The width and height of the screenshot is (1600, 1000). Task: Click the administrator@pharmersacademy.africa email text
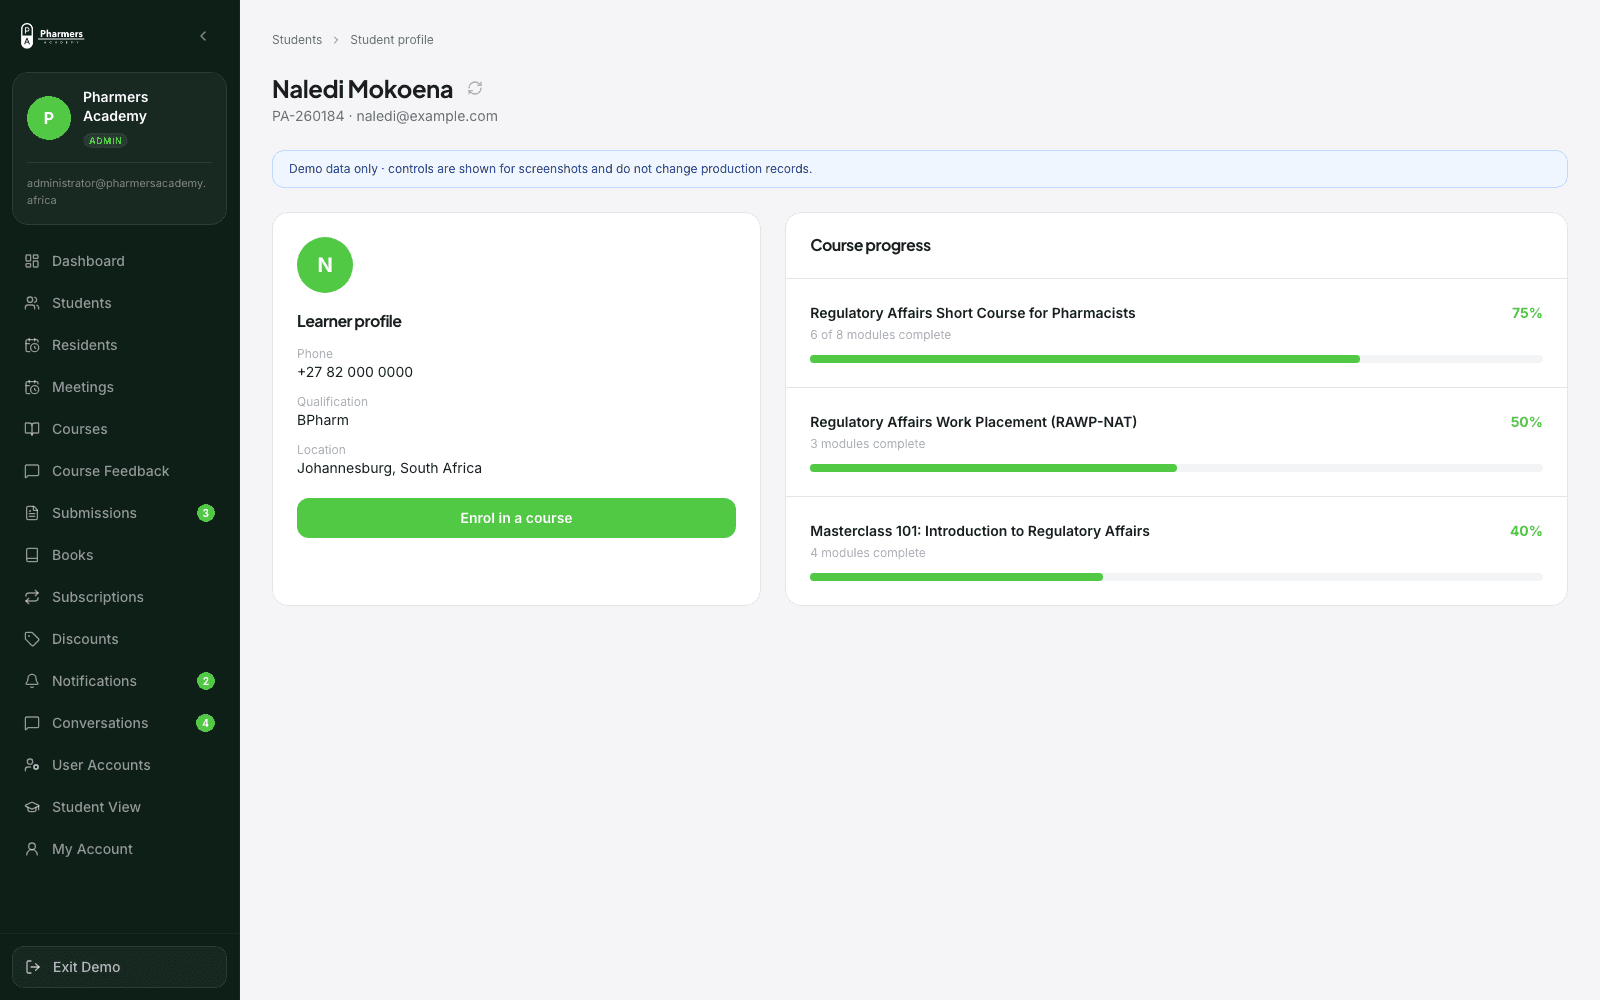(116, 191)
